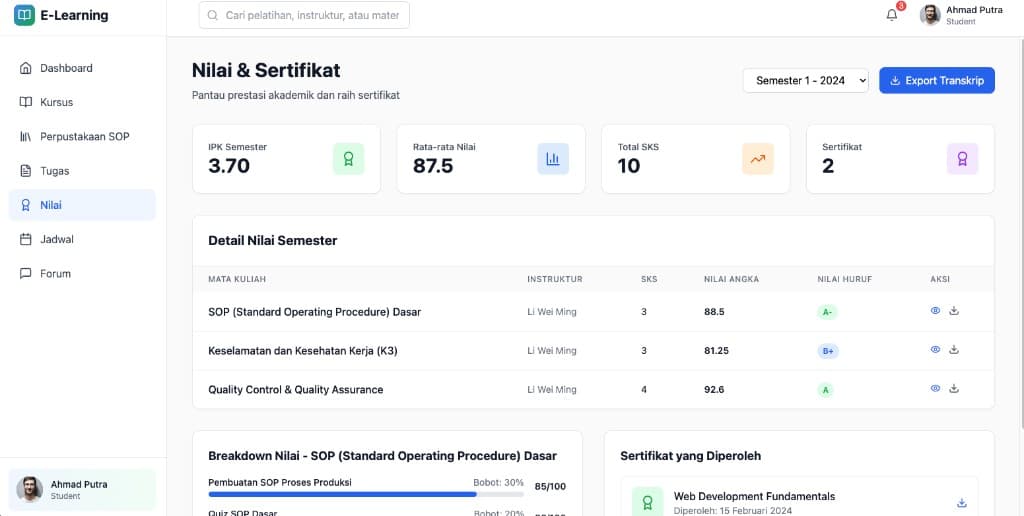Viewport: 1024px width, 516px height.
Task: Open Ahmad Putra account card in sidebar
Action: tap(82, 489)
